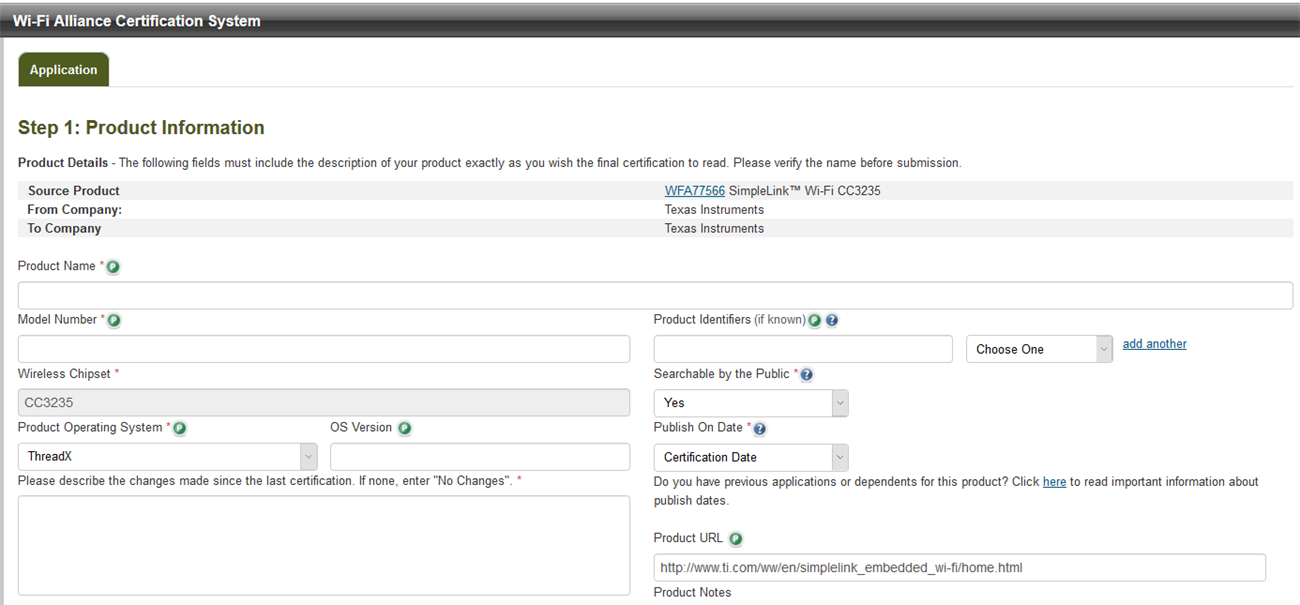Click the help icon beside Product Name
1300x605 pixels.
[113, 267]
